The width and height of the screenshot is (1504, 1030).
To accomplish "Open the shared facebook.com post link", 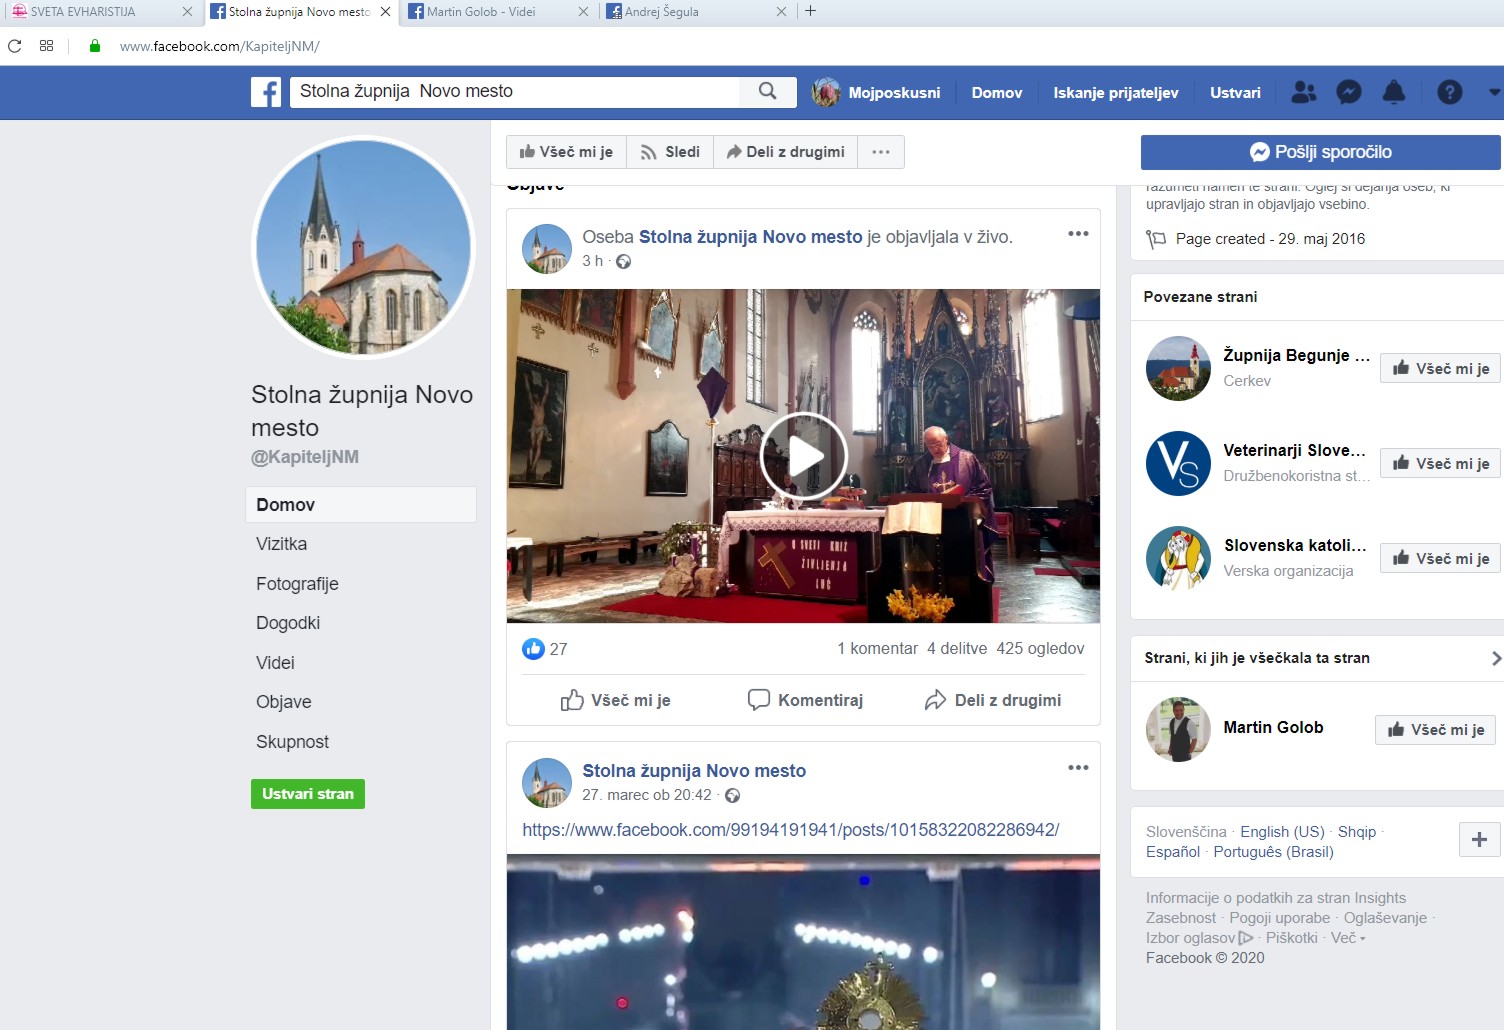I will click(x=790, y=830).
